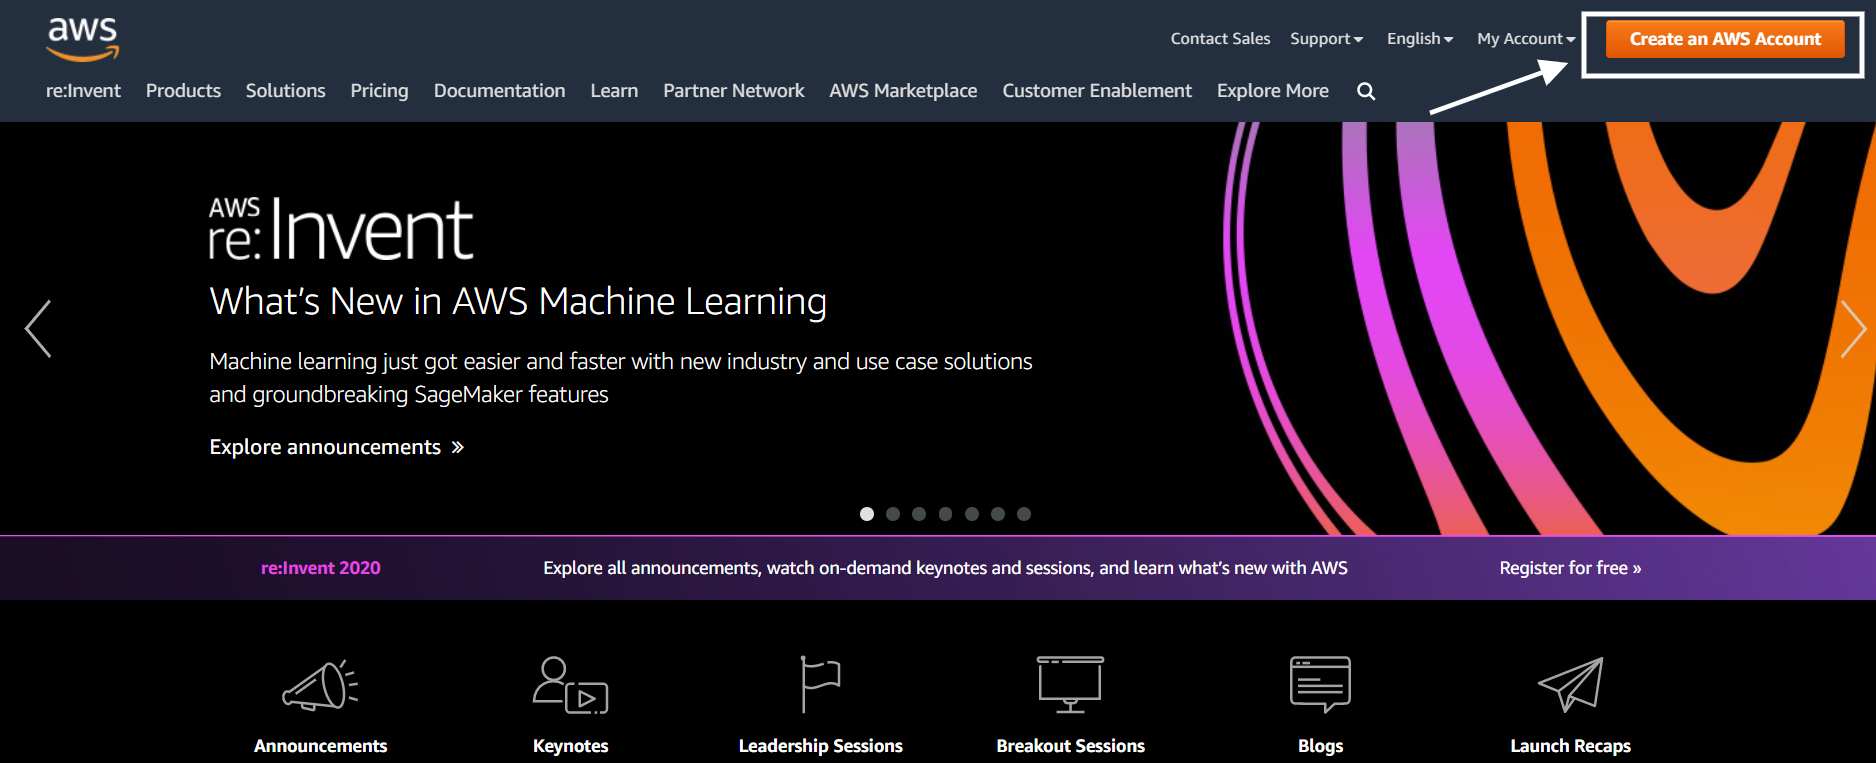1876x763 pixels.
Task: Advance carousel with right chevron arrow
Action: click(x=1853, y=328)
